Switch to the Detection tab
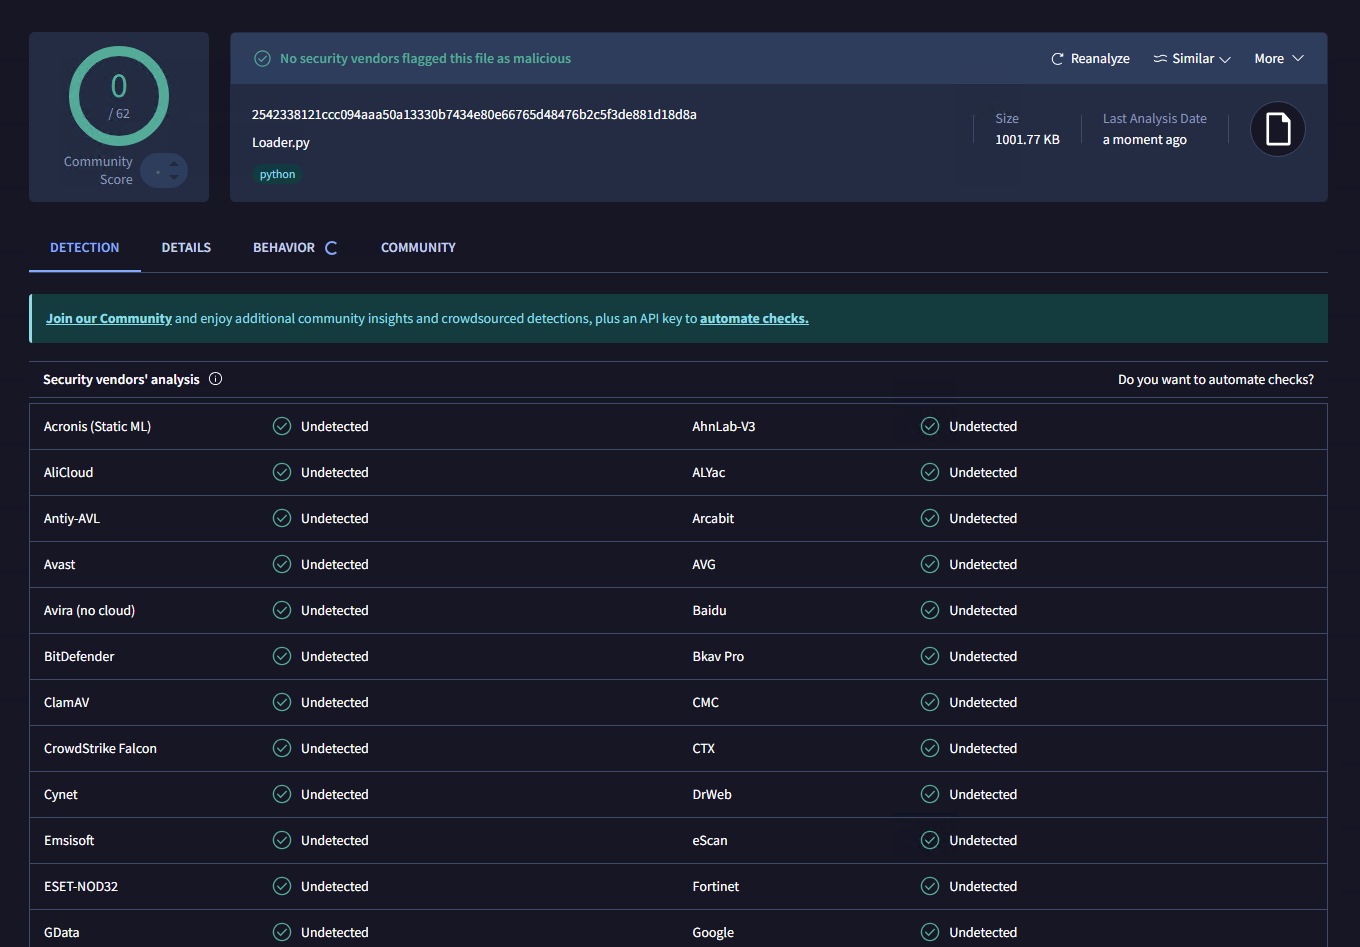Viewport: 1360px width, 947px height. click(x=85, y=248)
